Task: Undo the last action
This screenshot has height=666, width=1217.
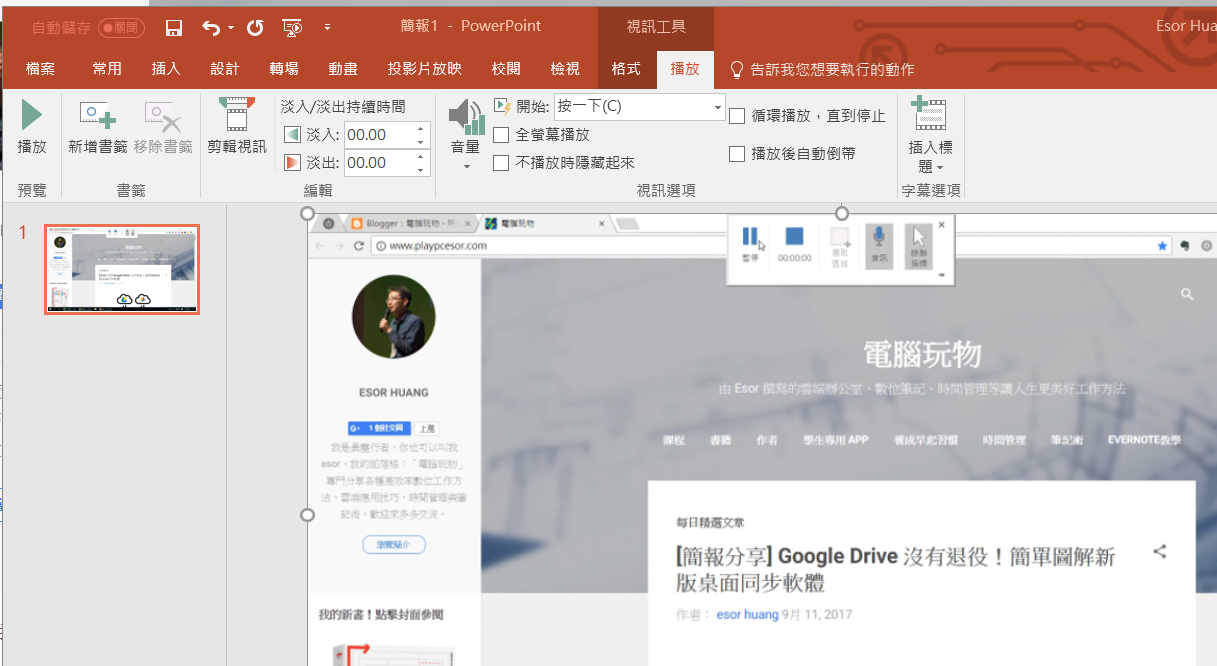Action: (x=210, y=28)
